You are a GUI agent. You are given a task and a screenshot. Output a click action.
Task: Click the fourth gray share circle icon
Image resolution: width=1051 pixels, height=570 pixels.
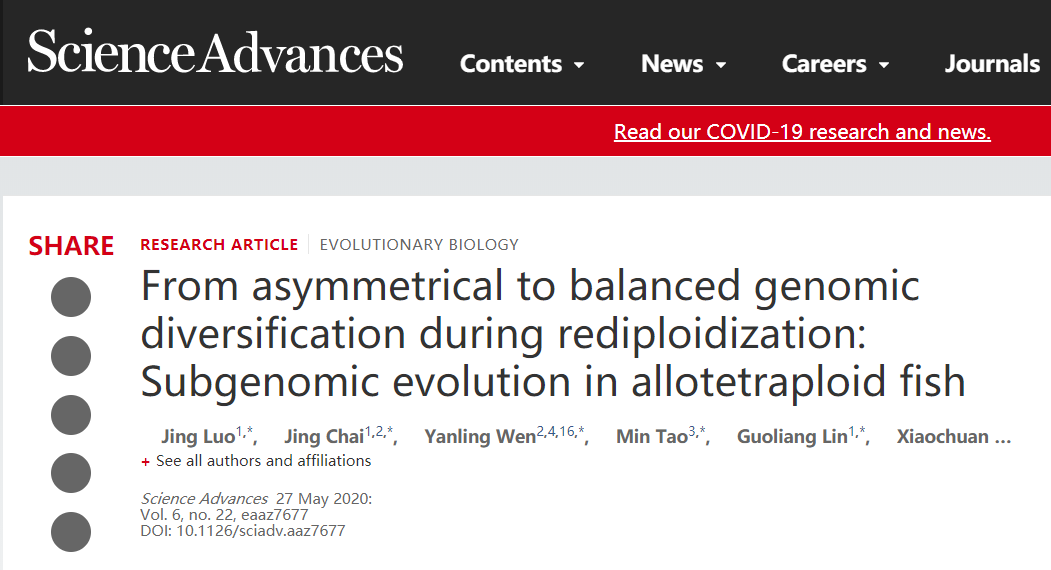click(x=71, y=473)
